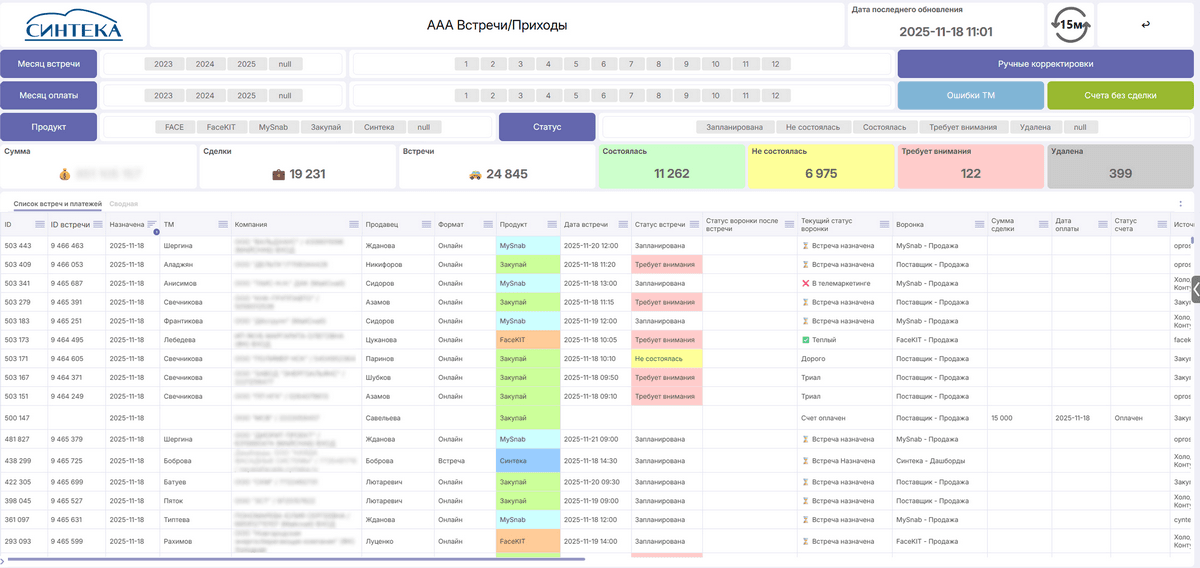This screenshot has width=1200, height=568.
Task: Toggle month 11 chip for Месяц оплаты
Action: point(745,96)
